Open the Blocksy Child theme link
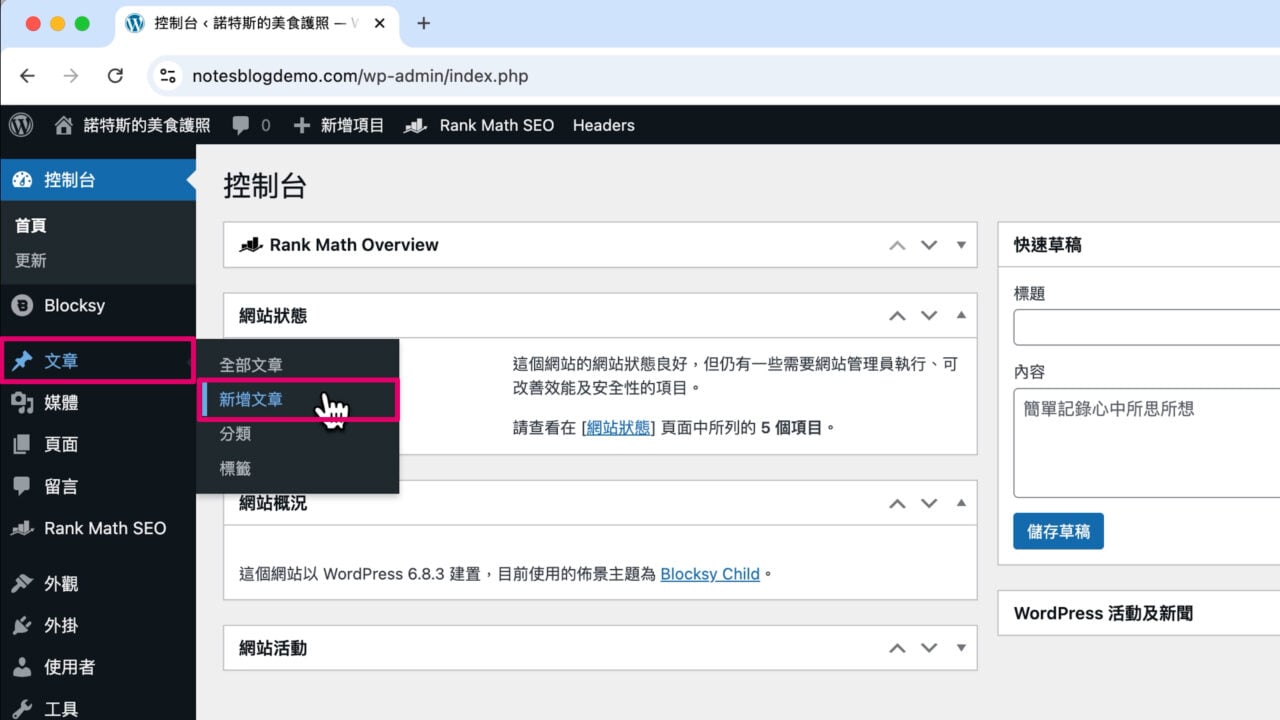 710,574
